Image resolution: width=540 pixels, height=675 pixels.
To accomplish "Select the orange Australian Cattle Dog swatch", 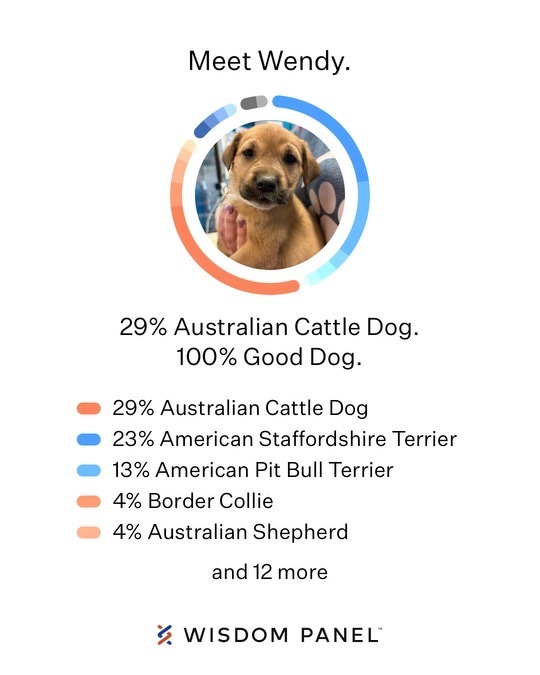I will [x=89, y=408].
